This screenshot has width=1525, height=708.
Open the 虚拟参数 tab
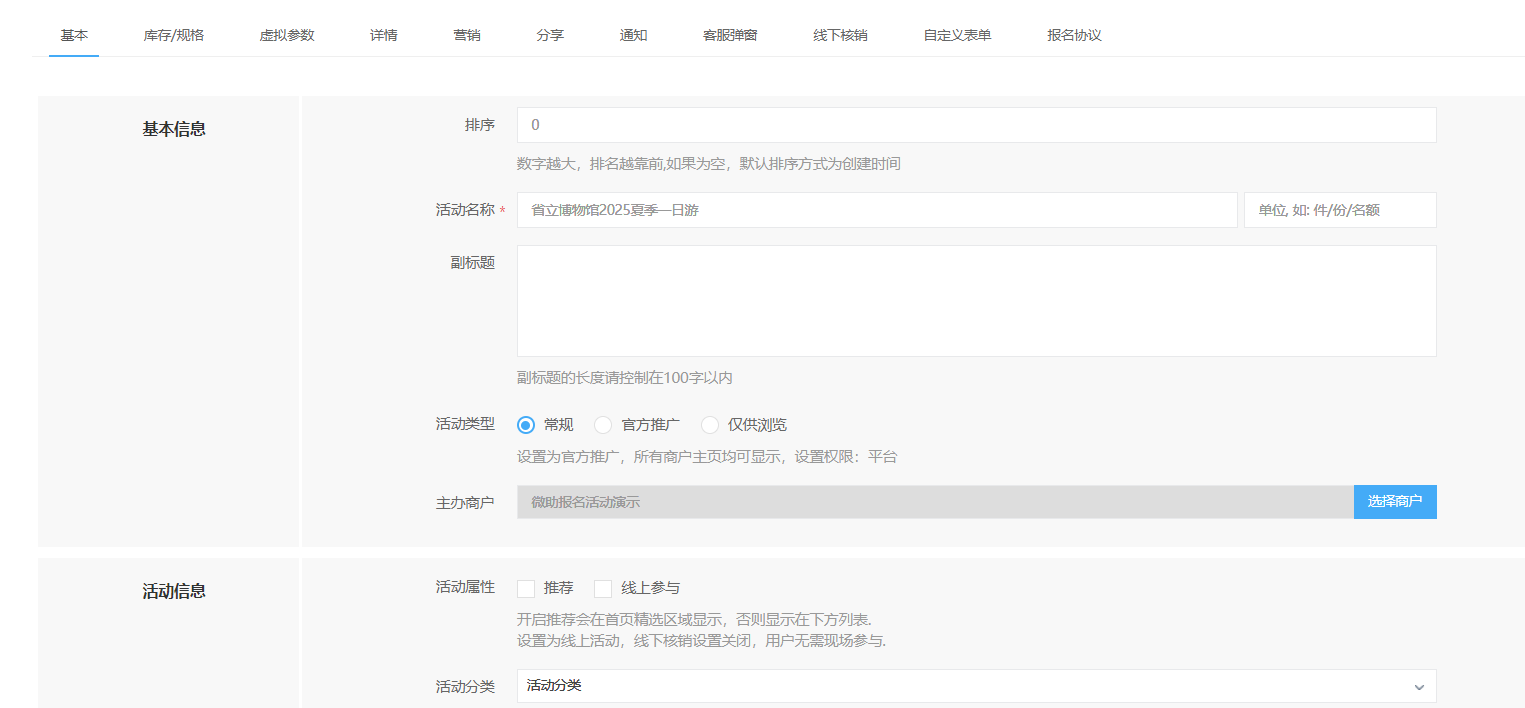click(288, 34)
